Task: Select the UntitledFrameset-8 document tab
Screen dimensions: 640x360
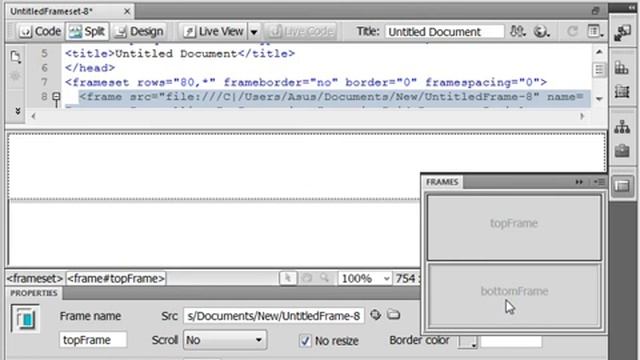Action: coord(52,11)
